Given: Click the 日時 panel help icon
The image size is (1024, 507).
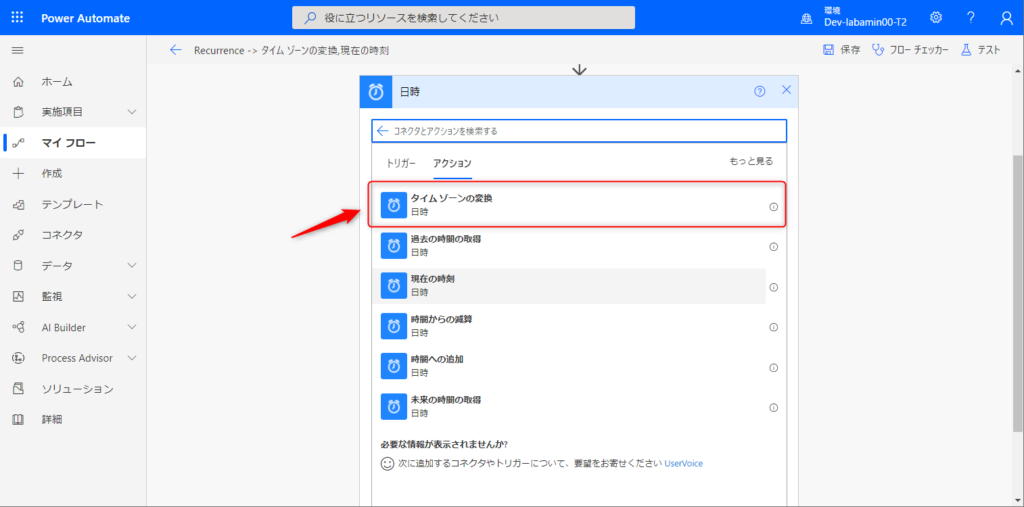Looking at the screenshot, I should (x=760, y=91).
